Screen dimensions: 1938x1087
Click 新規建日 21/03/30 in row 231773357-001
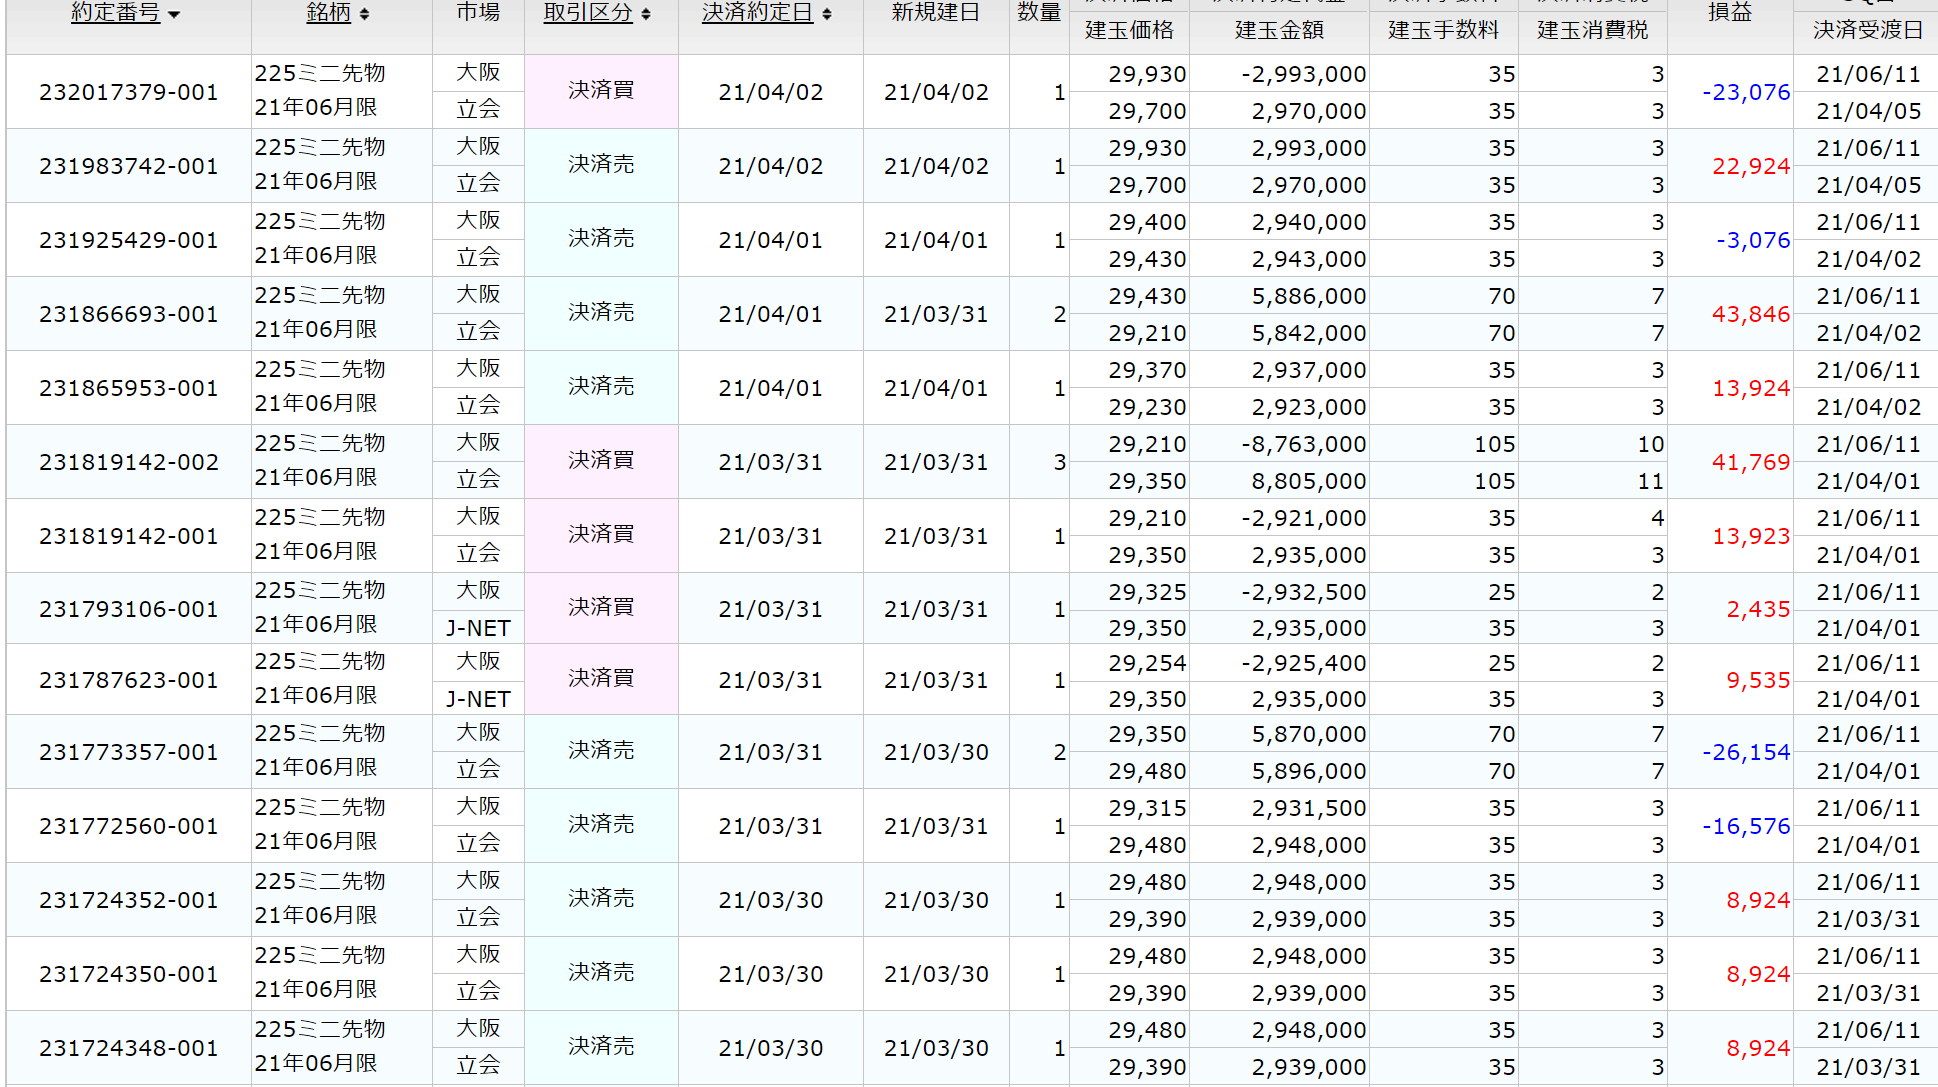(x=936, y=752)
